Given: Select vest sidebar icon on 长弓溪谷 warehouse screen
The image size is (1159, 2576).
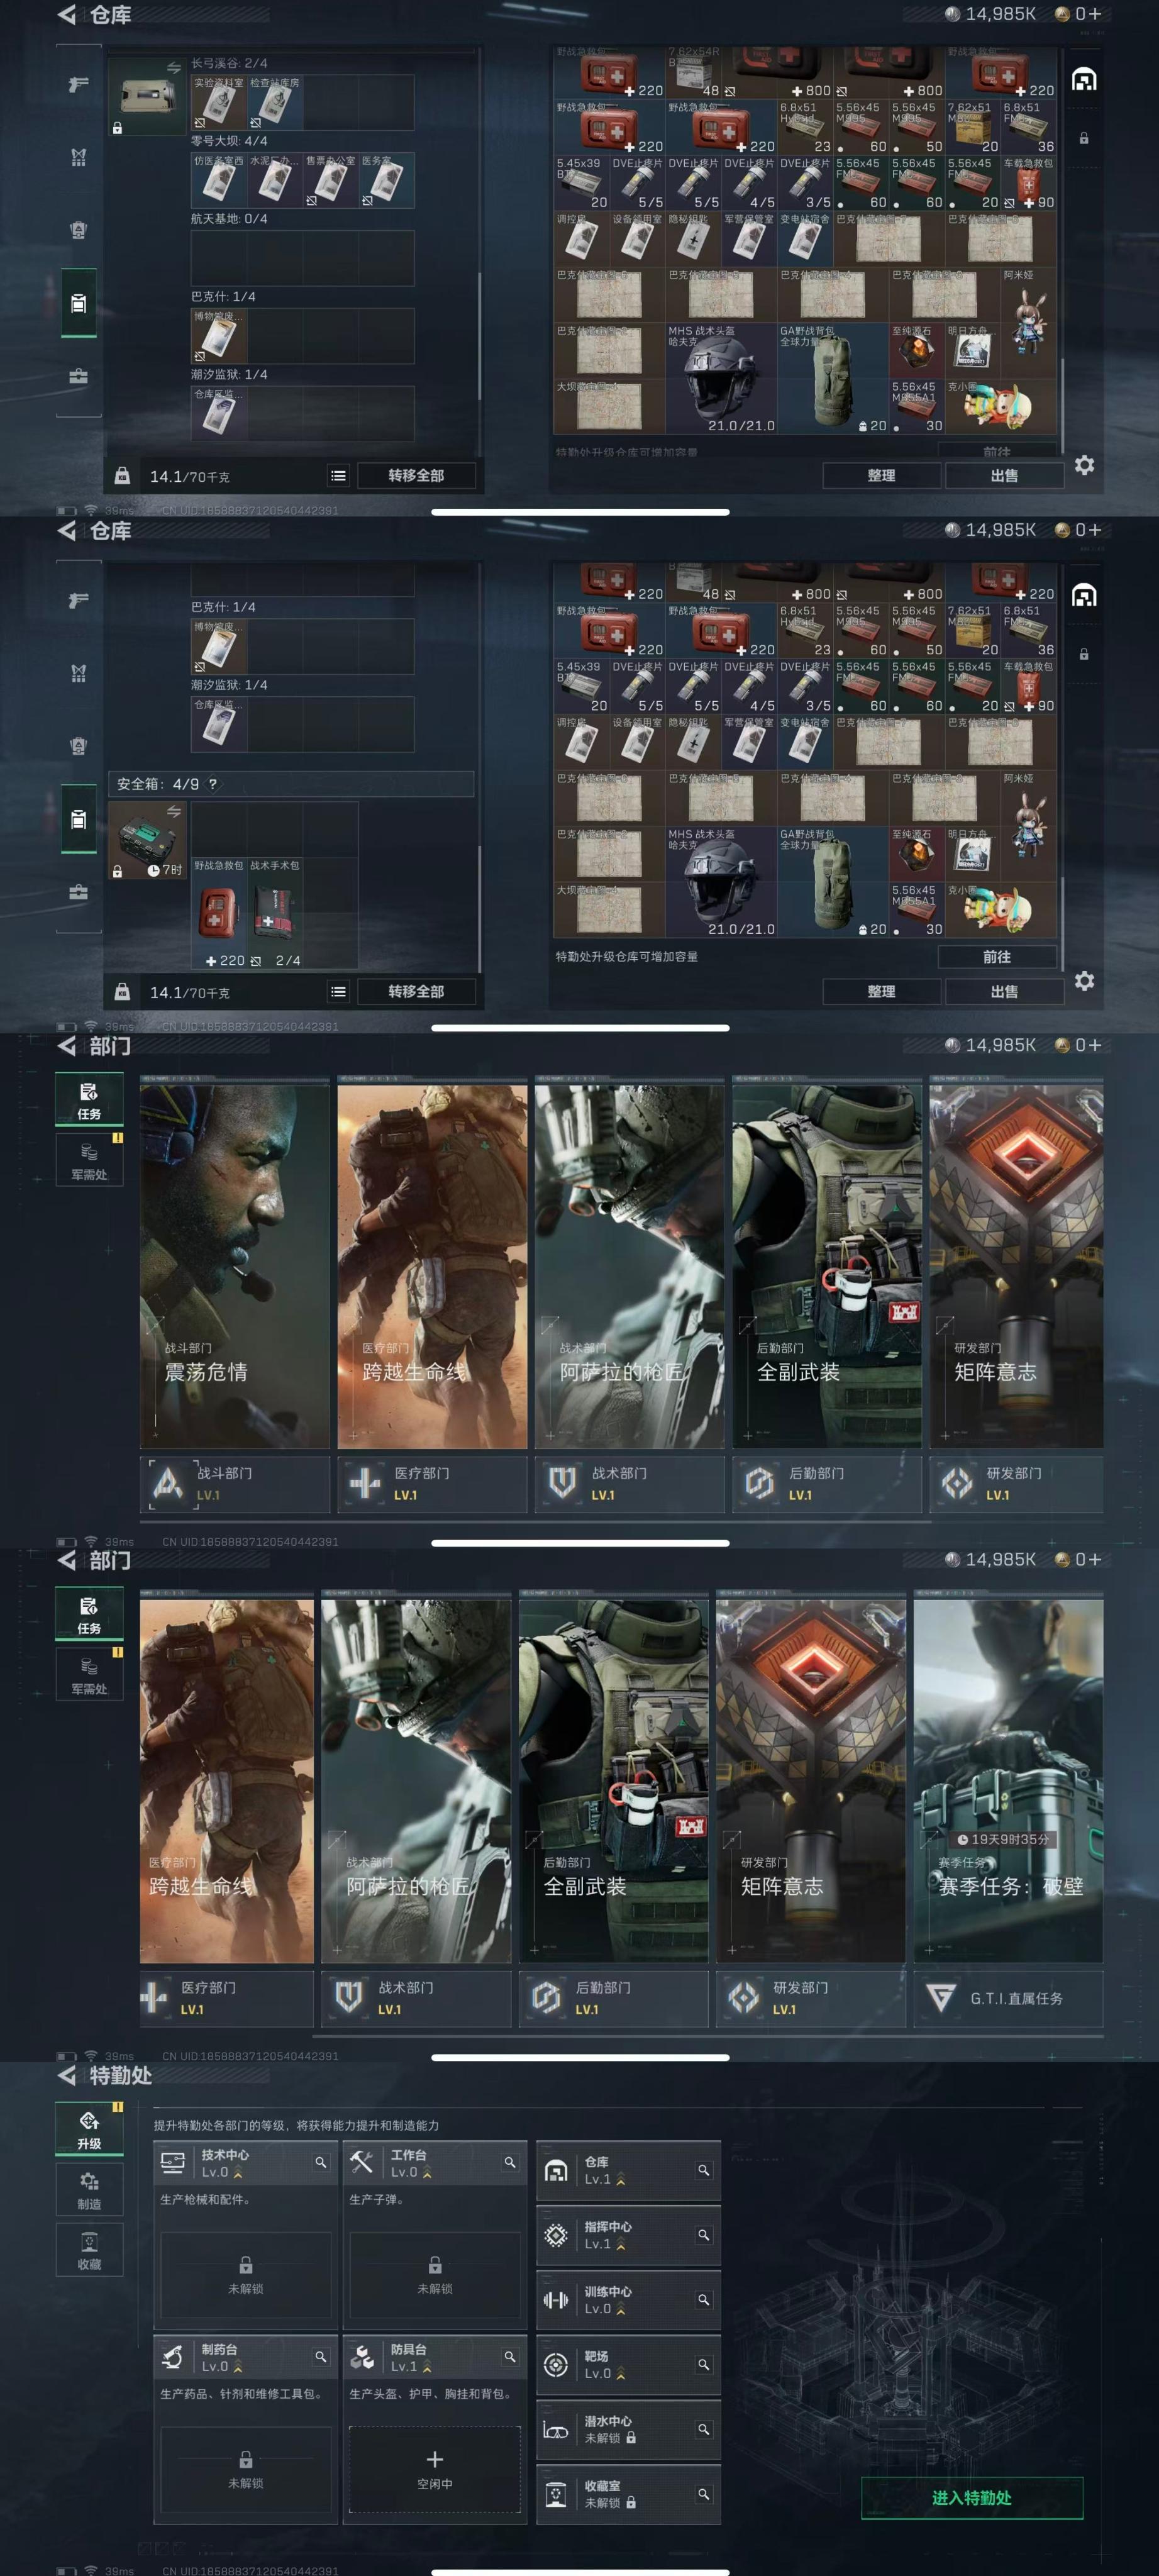Looking at the screenshot, I should (78, 230).
